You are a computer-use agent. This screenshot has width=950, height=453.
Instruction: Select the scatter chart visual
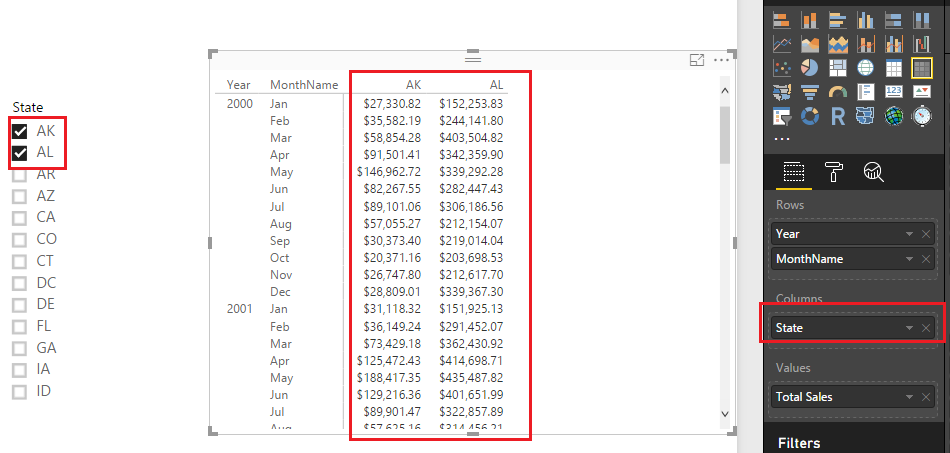[781, 68]
